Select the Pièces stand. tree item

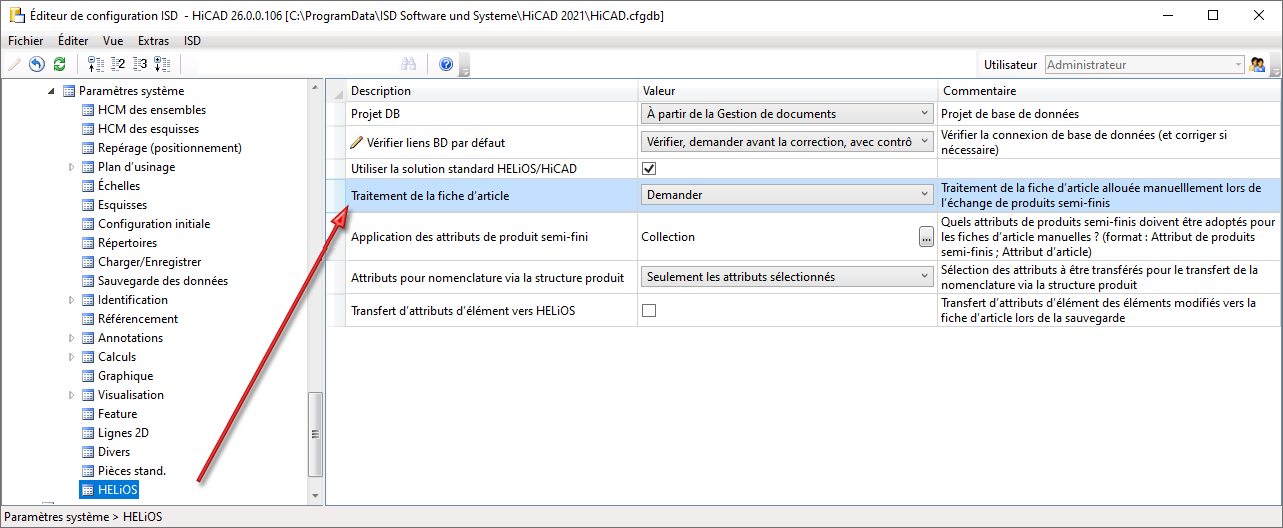pos(132,471)
